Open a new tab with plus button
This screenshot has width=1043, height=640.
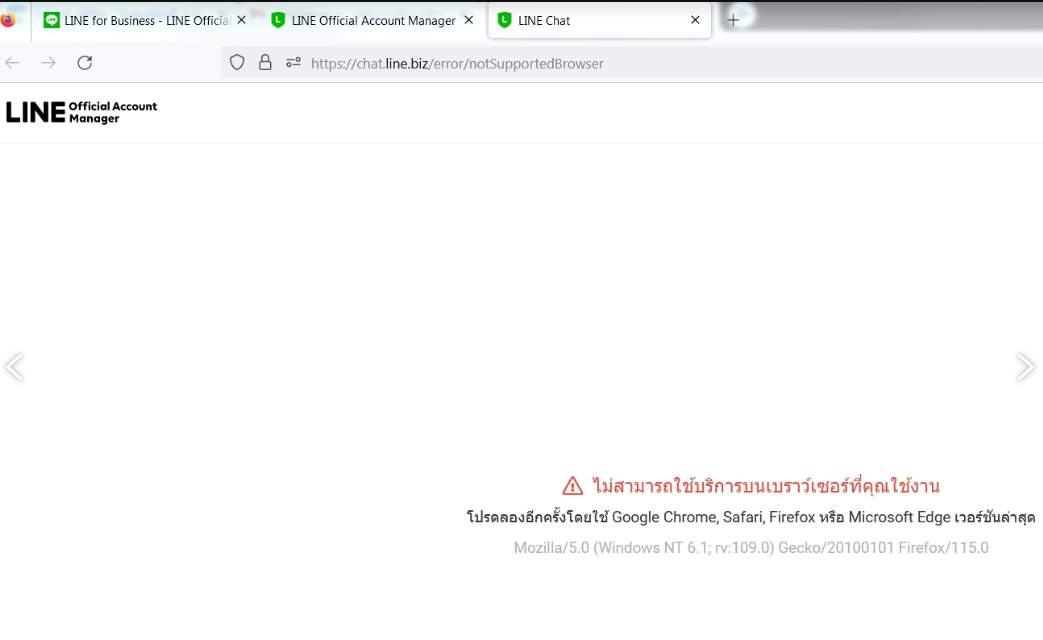tap(733, 20)
